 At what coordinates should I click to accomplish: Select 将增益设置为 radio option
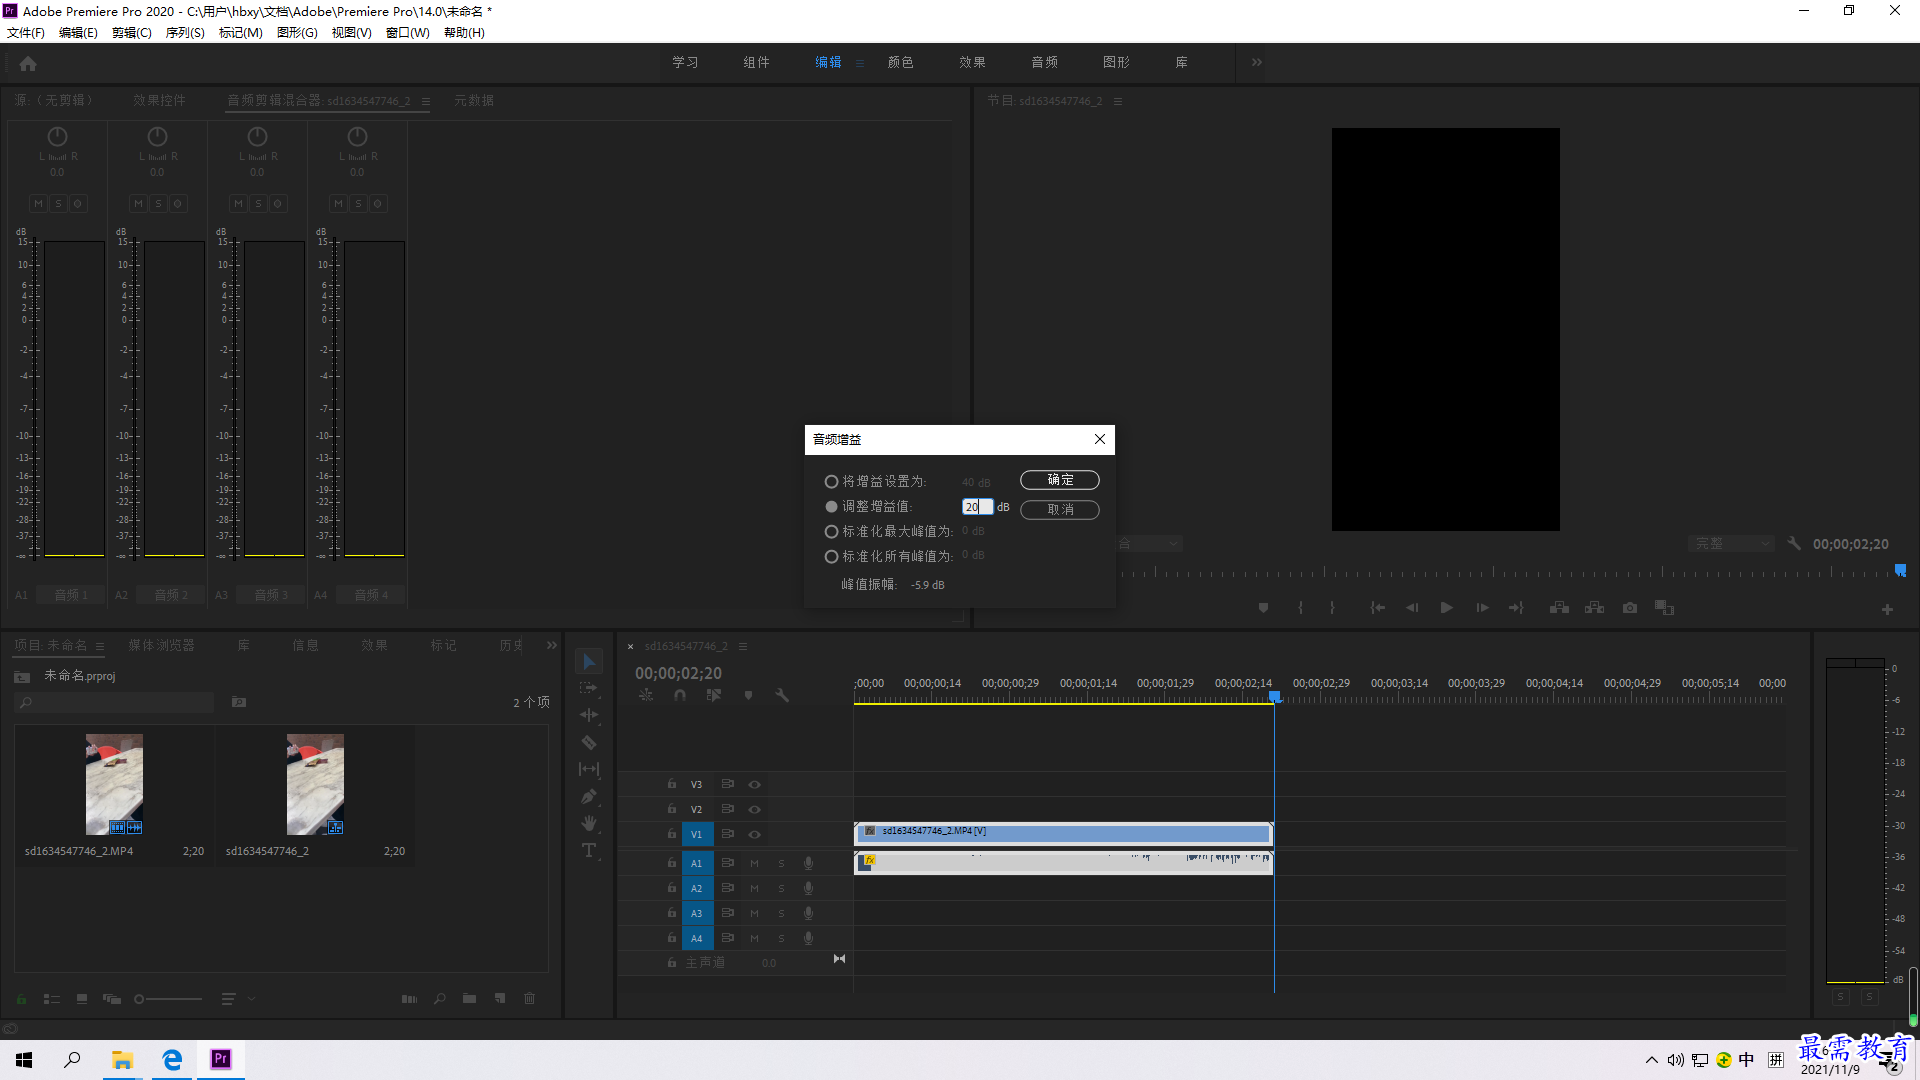click(831, 482)
